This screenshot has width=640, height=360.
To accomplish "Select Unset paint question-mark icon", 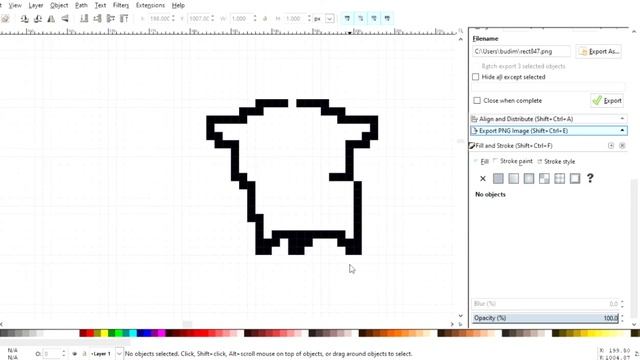I will (590, 178).
